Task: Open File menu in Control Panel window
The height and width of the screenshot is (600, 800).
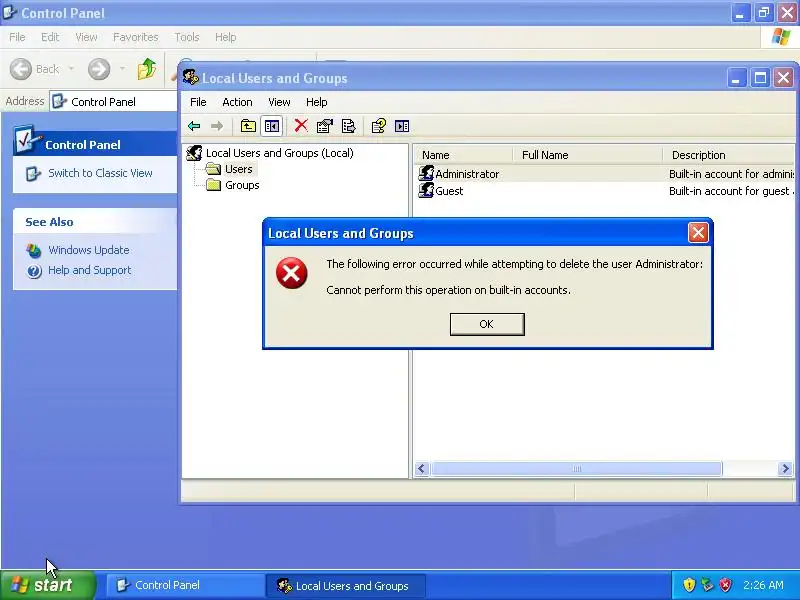Action: 17,37
